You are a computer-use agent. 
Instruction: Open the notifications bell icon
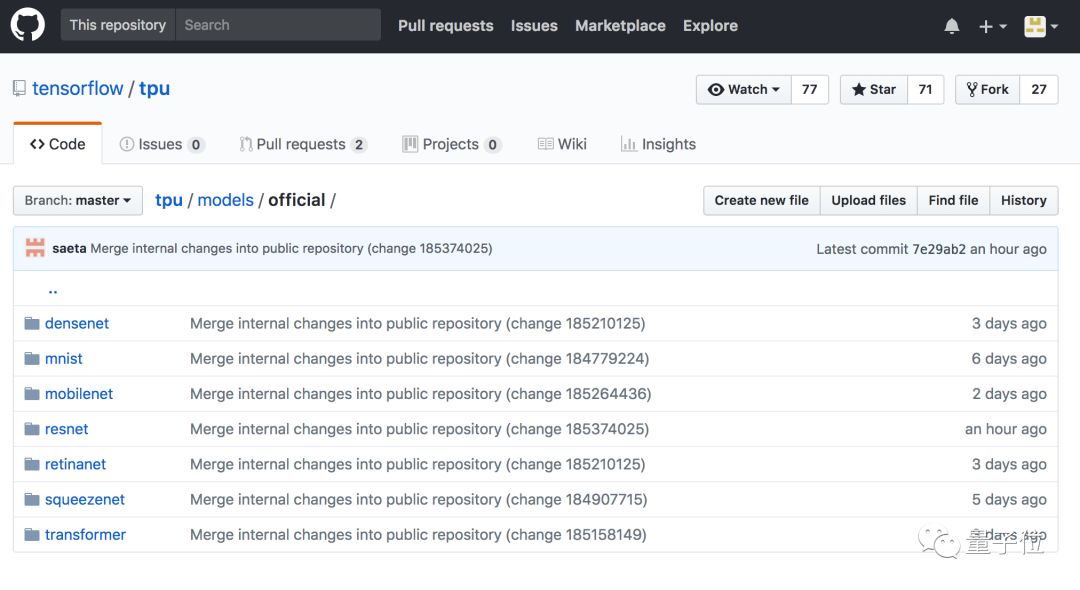951,26
